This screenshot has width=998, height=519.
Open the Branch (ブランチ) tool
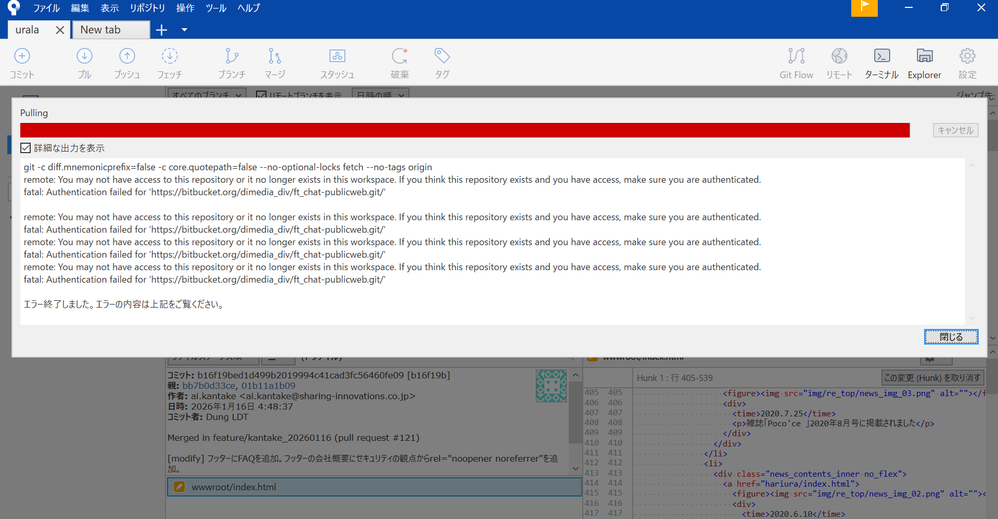tap(232, 56)
